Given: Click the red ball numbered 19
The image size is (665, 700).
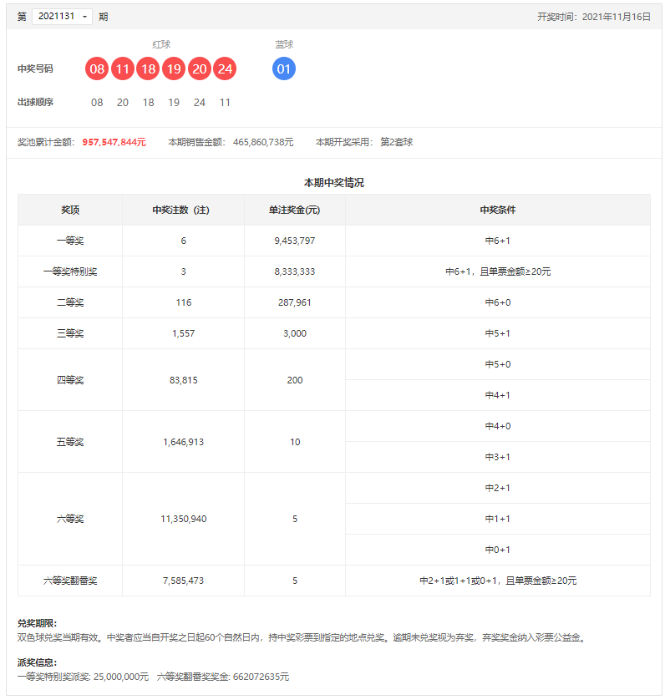Looking at the screenshot, I should point(174,69).
